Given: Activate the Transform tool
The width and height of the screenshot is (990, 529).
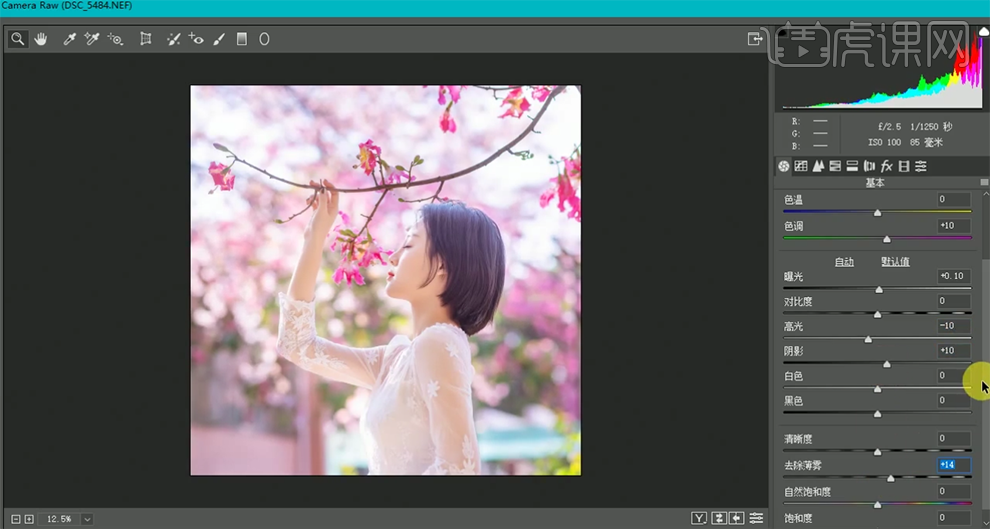Looking at the screenshot, I should click(146, 39).
